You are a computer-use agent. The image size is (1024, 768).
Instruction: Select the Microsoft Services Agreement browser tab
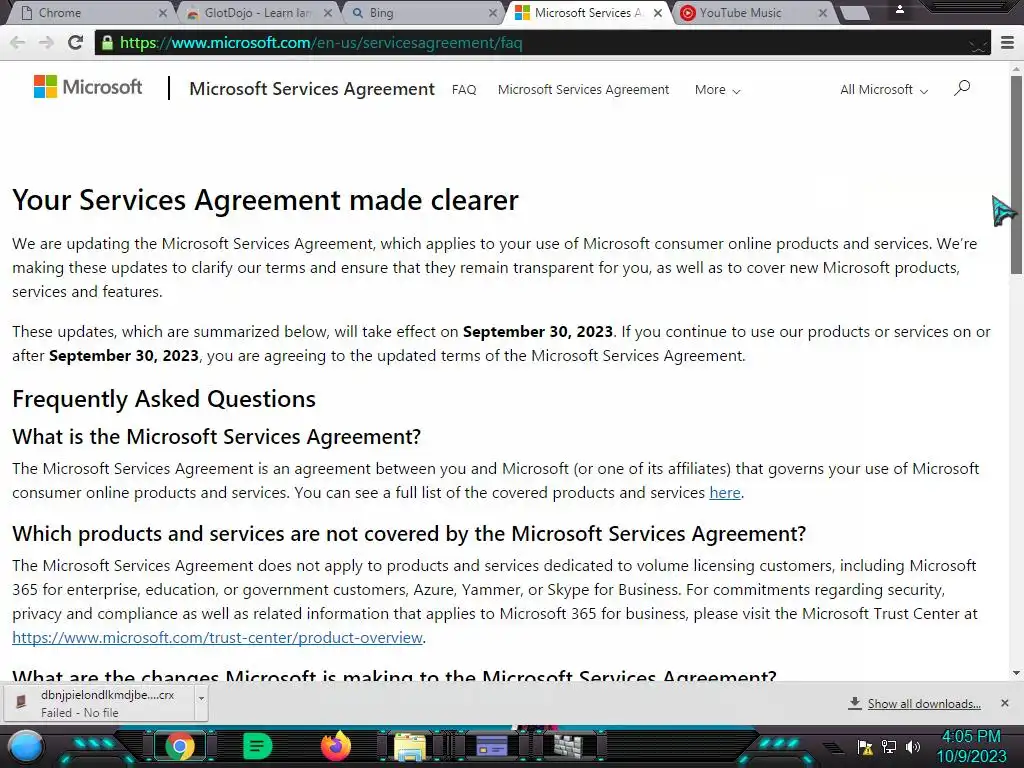coord(588,13)
